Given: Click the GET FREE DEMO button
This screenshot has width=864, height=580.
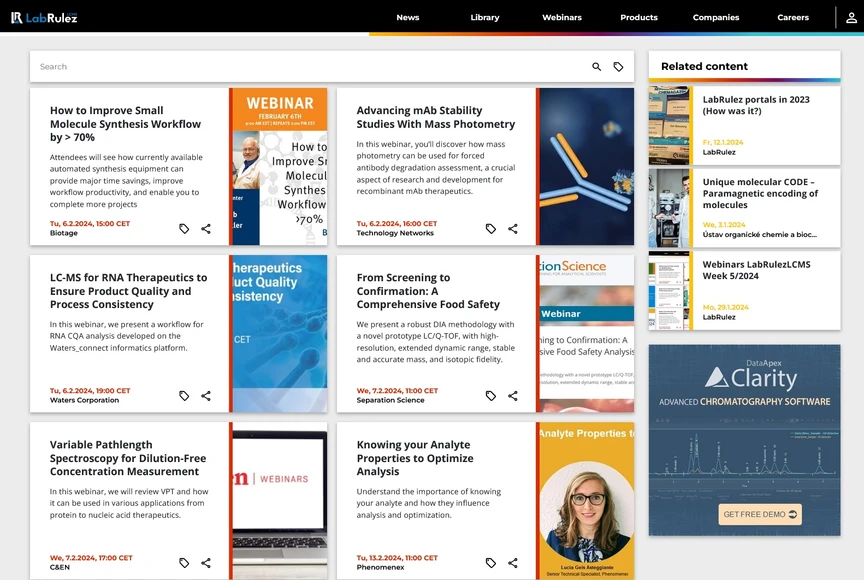Looking at the screenshot, I should pyautogui.click(x=760, y=514).
